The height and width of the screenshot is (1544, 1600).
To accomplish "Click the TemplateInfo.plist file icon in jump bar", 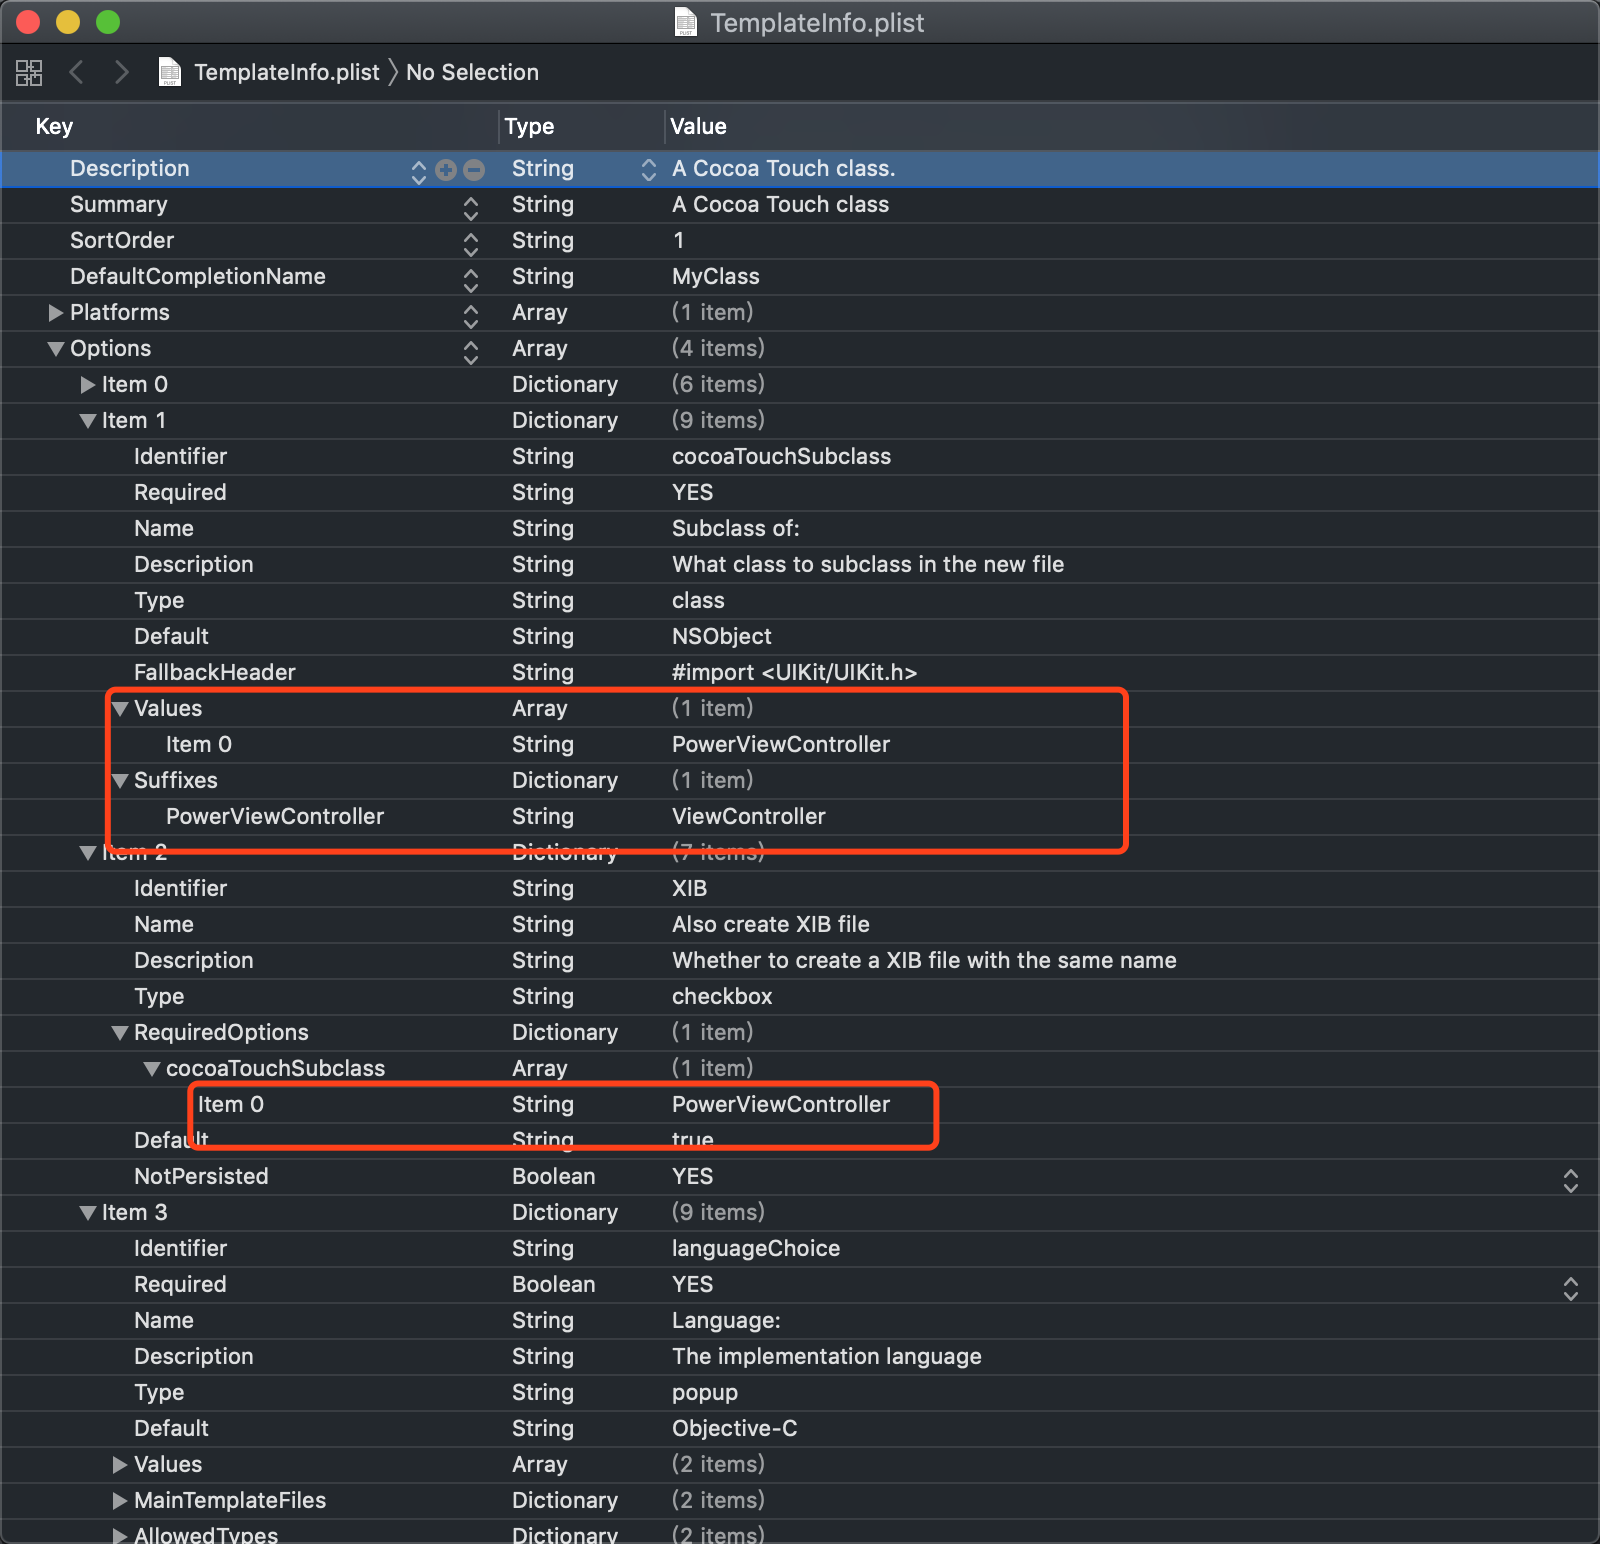I will pyautogui.click(x=170, y=72).
